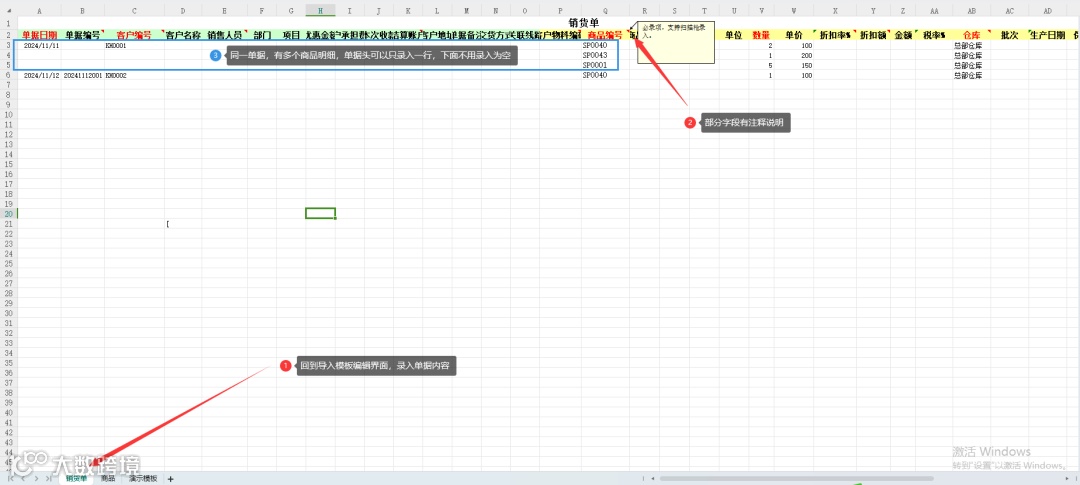
Task: Go to previous sheet navigation arrow
Action: pos(23,478)
